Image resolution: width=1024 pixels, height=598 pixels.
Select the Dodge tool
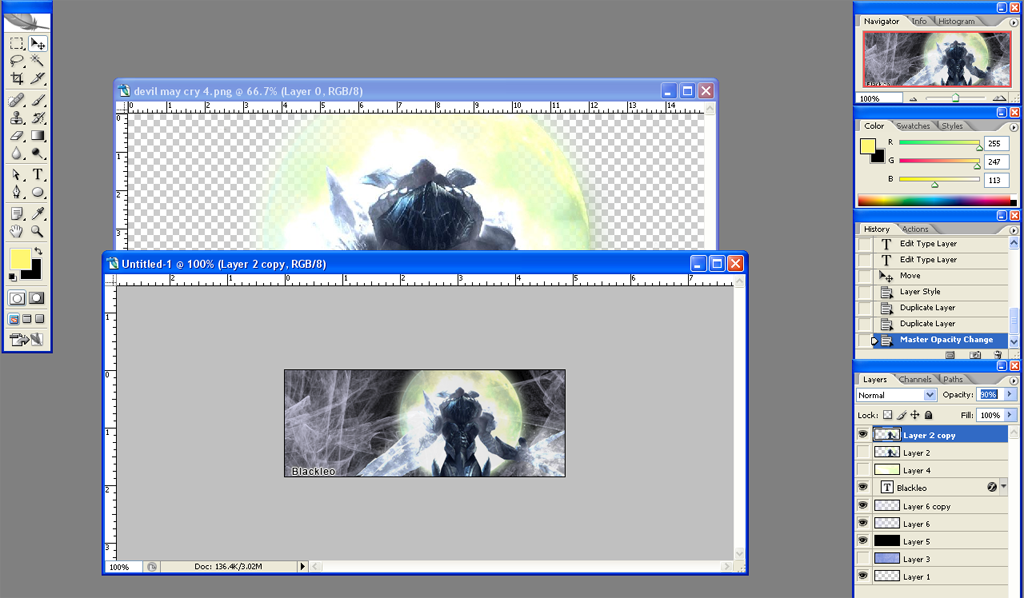(x=37, y=153)
